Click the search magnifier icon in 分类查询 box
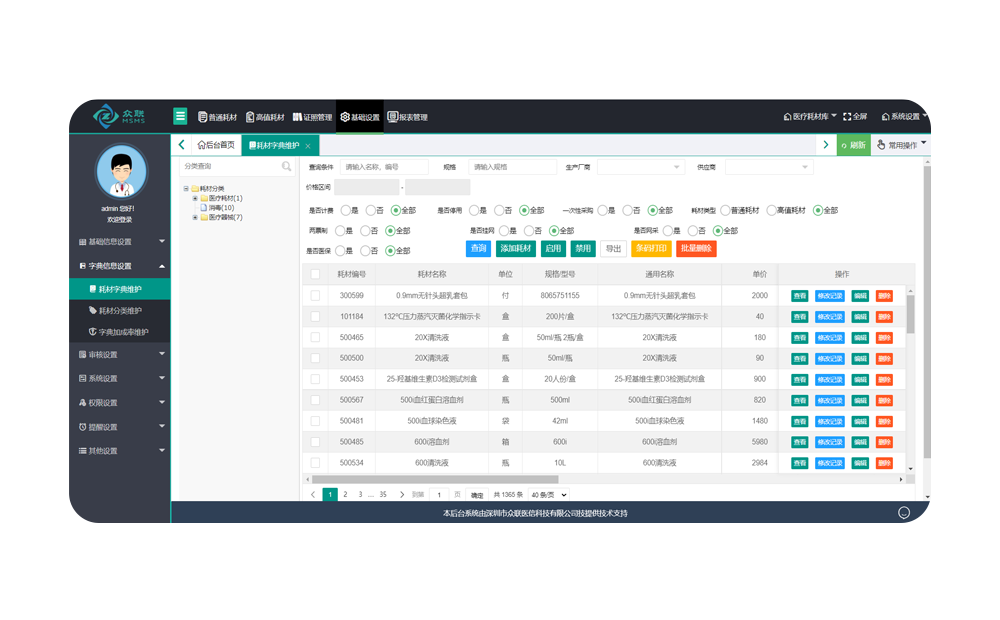 point(287,167)
